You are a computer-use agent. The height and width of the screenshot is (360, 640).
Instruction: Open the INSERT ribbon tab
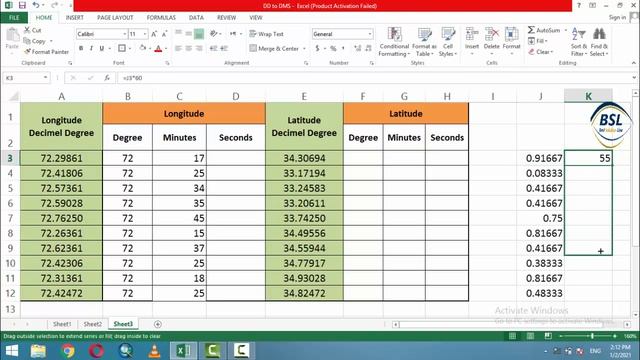pos(75,18)
